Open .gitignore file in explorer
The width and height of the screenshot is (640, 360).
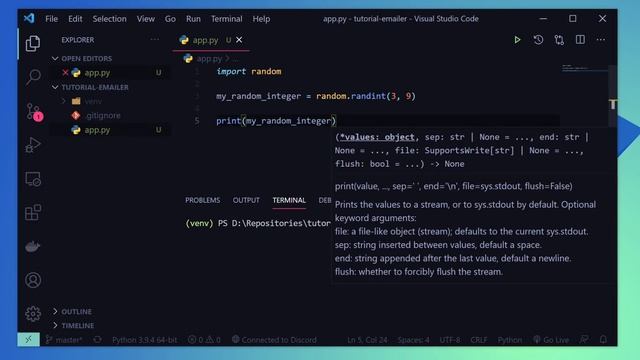[x=103, y=116]
